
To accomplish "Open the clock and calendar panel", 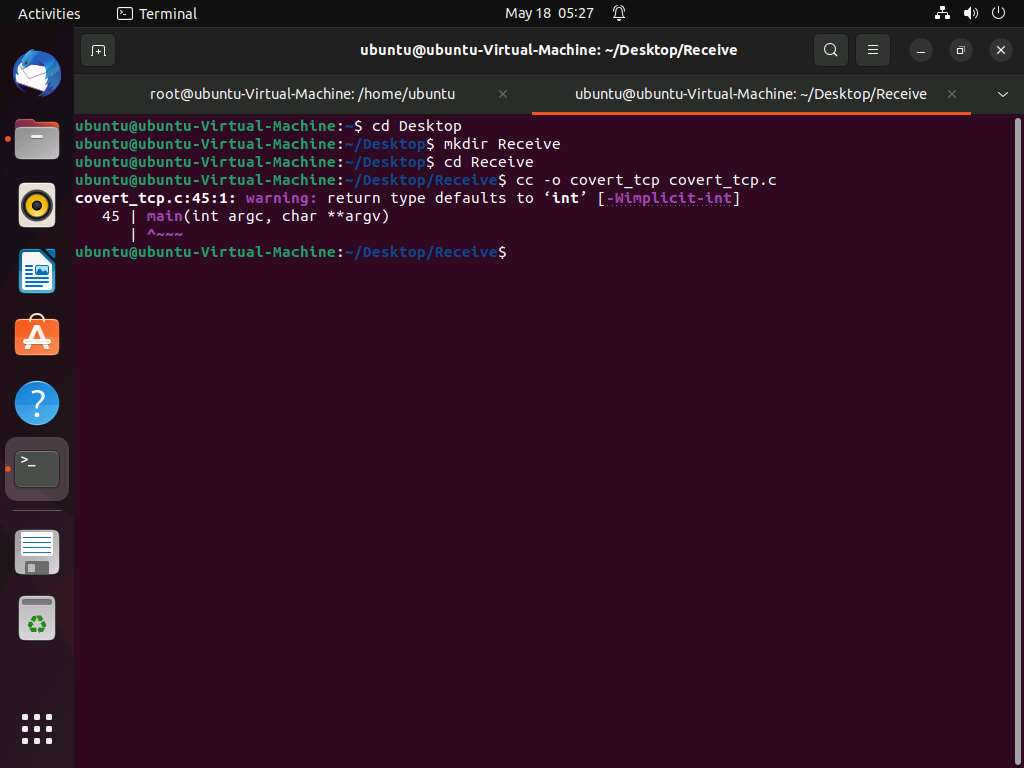I will [549, 13].
